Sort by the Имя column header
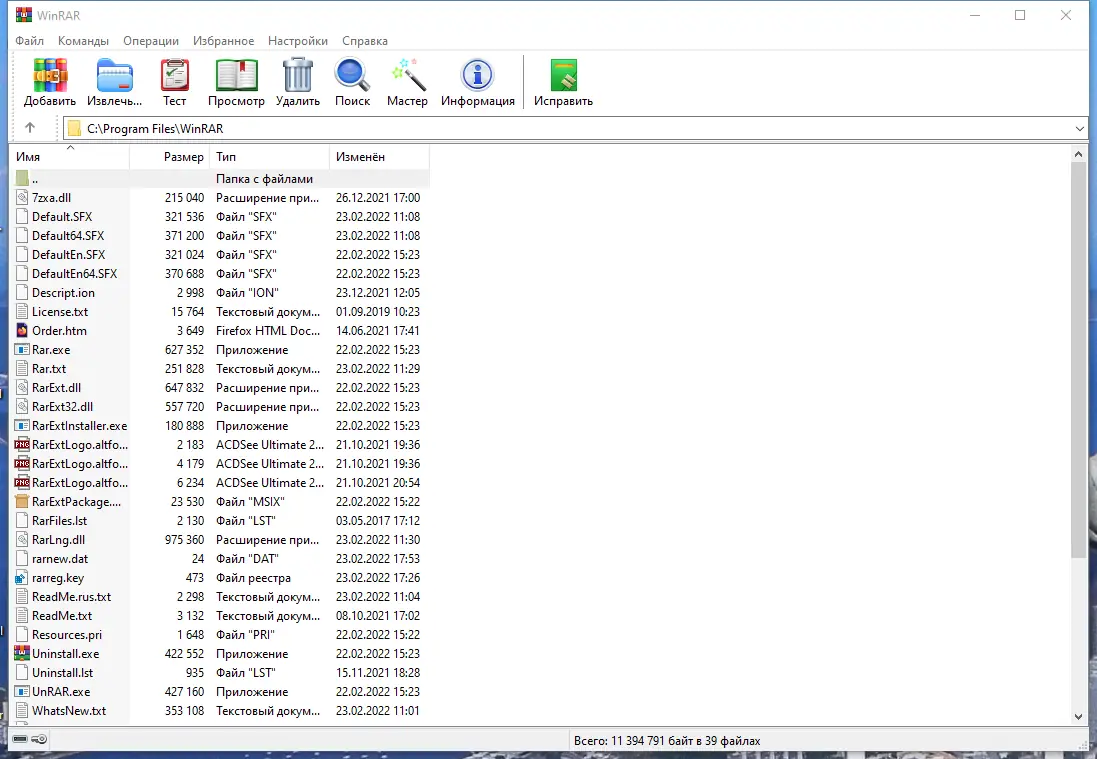Screen dimensions: 1097x759 click(71, 157)
